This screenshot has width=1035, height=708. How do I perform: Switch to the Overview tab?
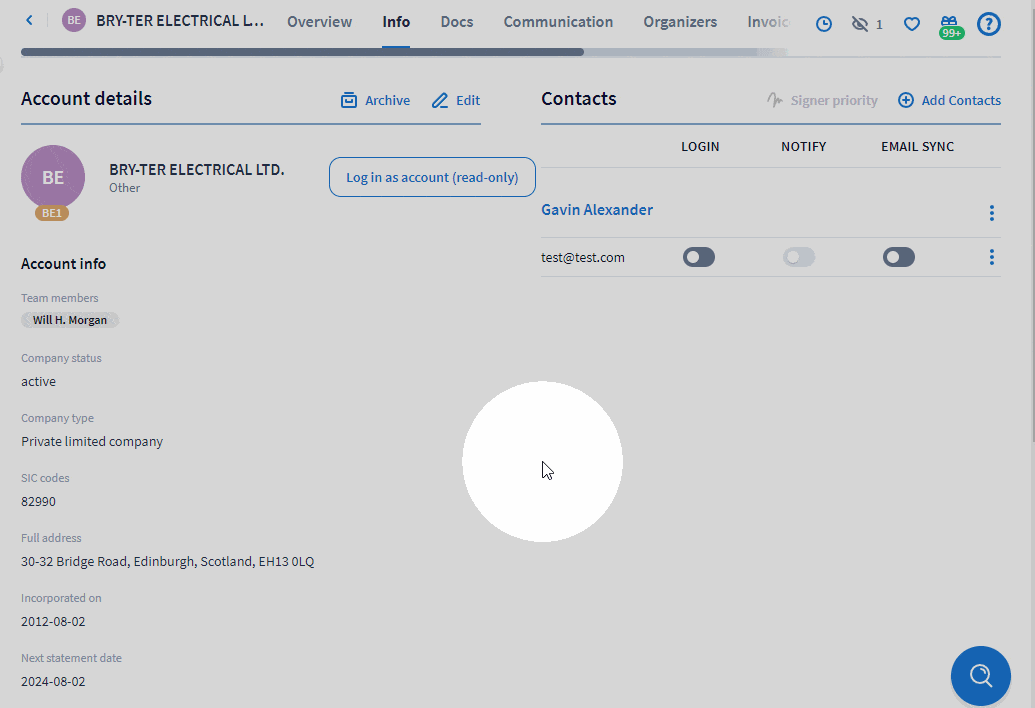[x=319, y=22]
